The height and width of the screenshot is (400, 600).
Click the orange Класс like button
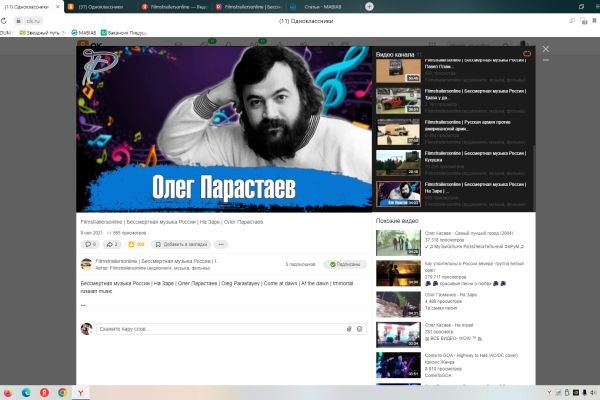point(136,244)
